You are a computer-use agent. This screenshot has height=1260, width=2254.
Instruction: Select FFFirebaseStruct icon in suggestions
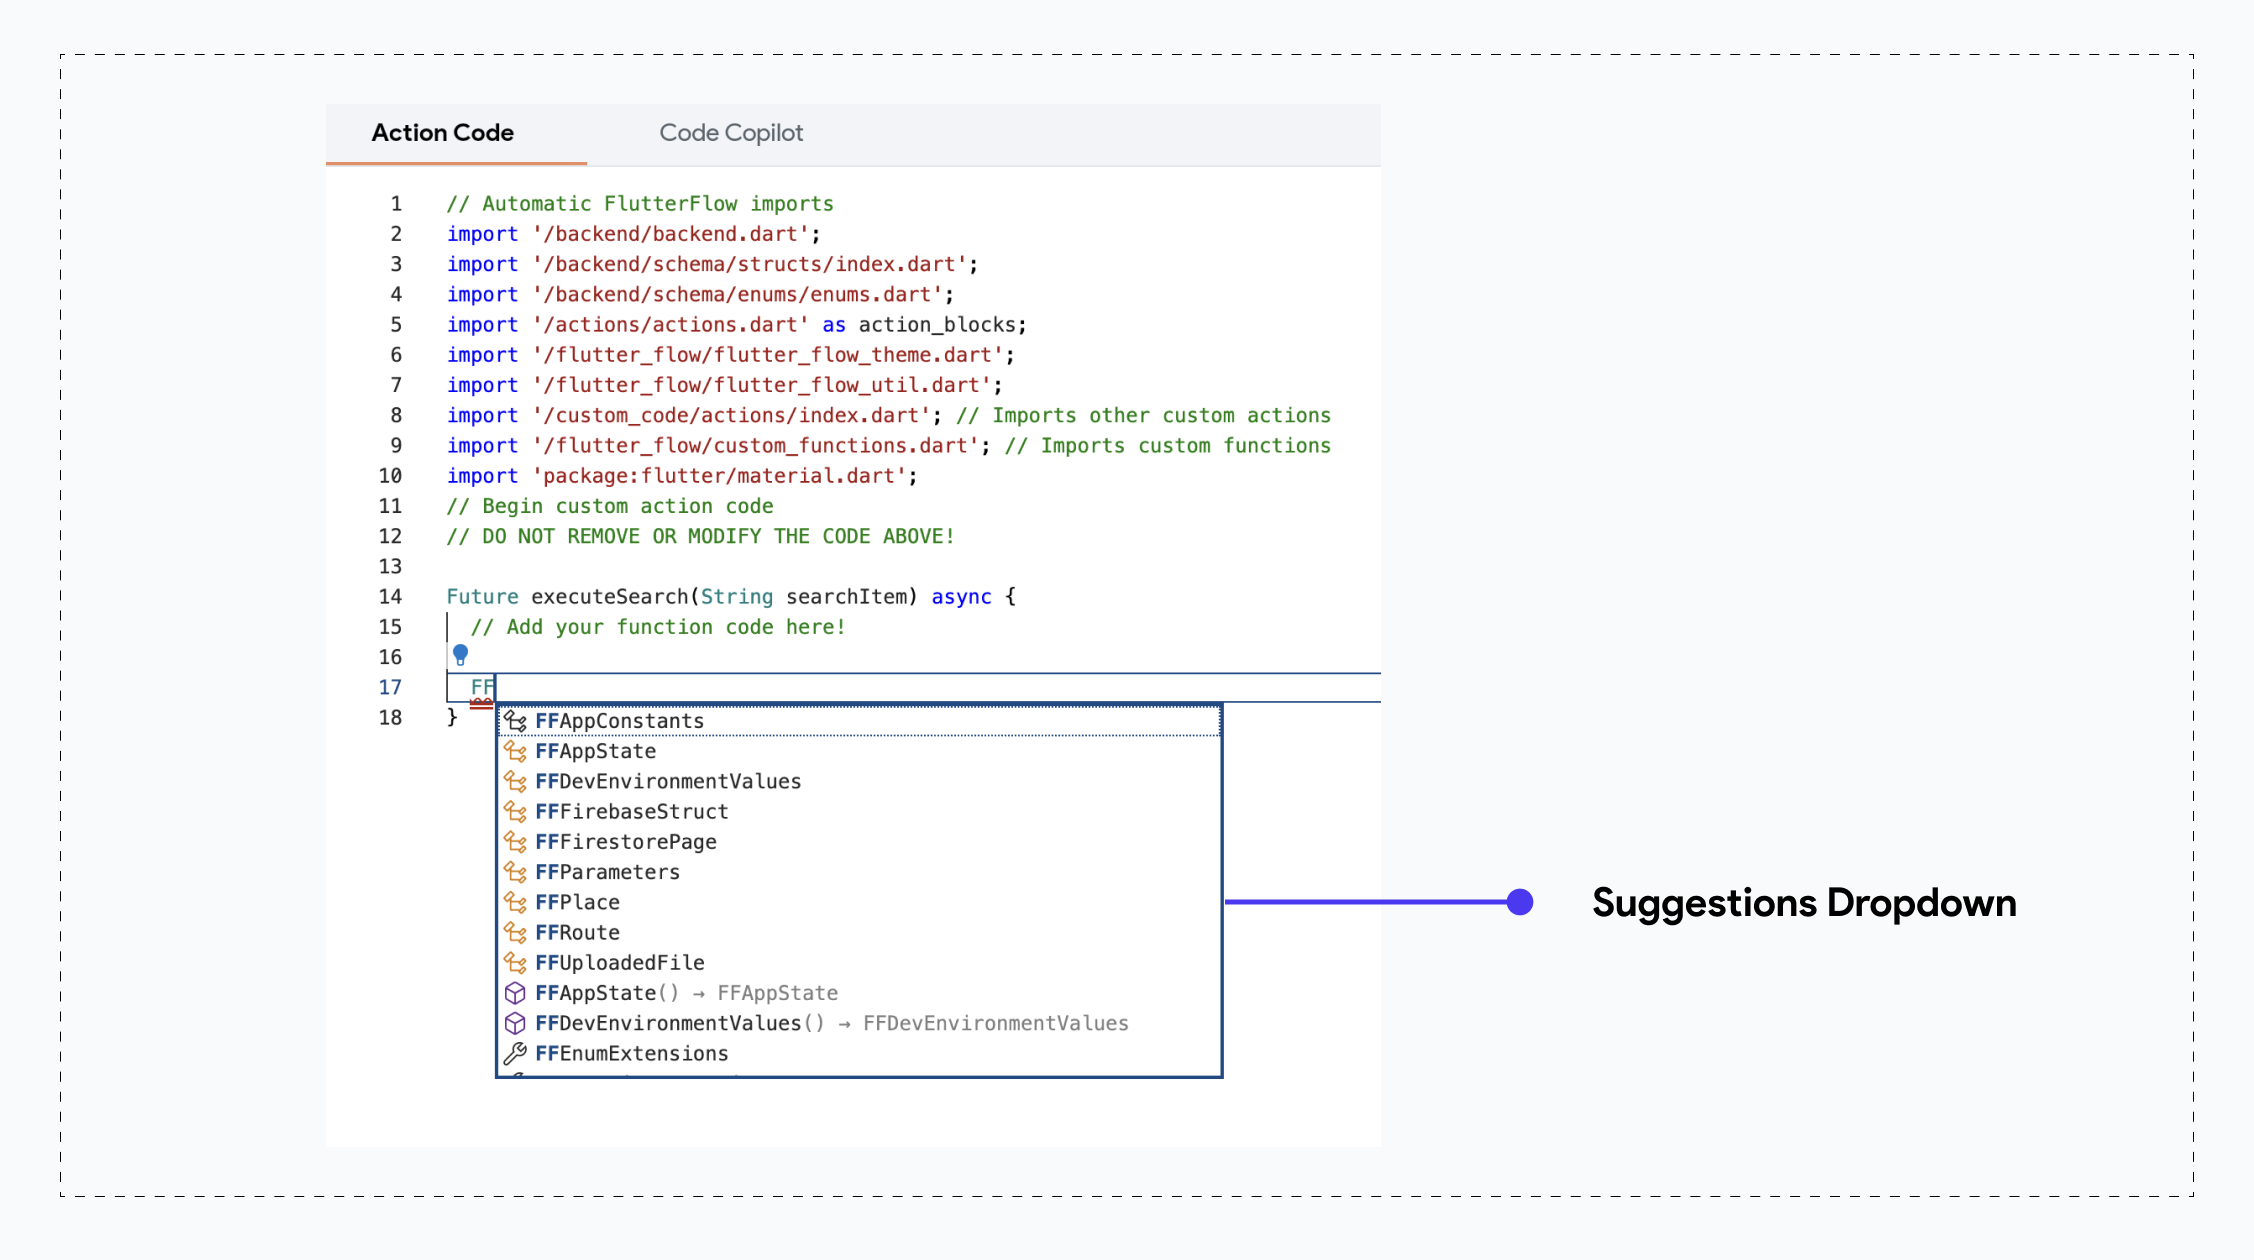click(x=516, y=811)
